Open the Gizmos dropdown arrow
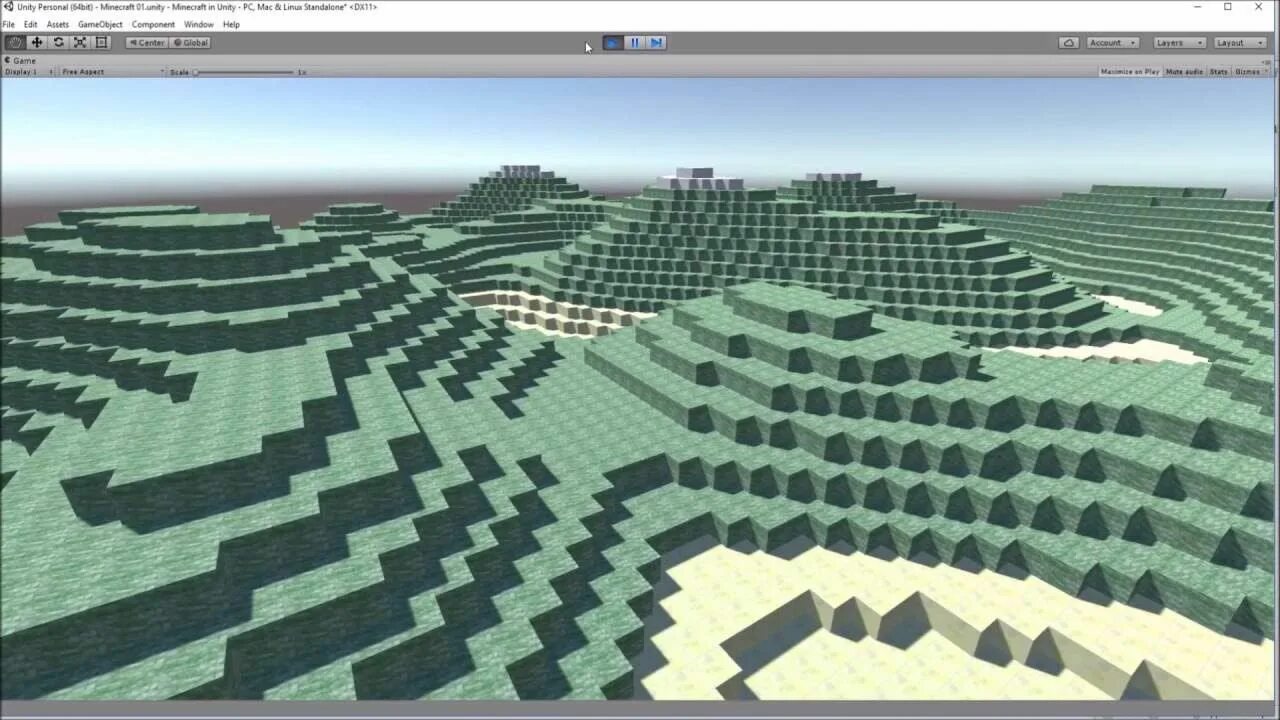The width and height of the screenshot is (1280, 720). click(x=1266, y=72)
